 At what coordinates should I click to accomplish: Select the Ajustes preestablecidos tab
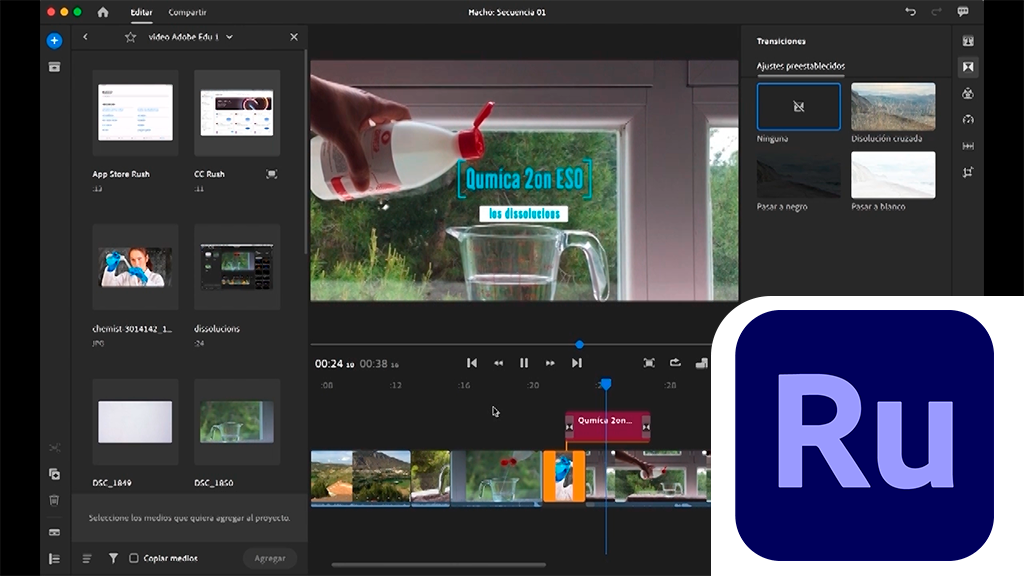point(800,66)
